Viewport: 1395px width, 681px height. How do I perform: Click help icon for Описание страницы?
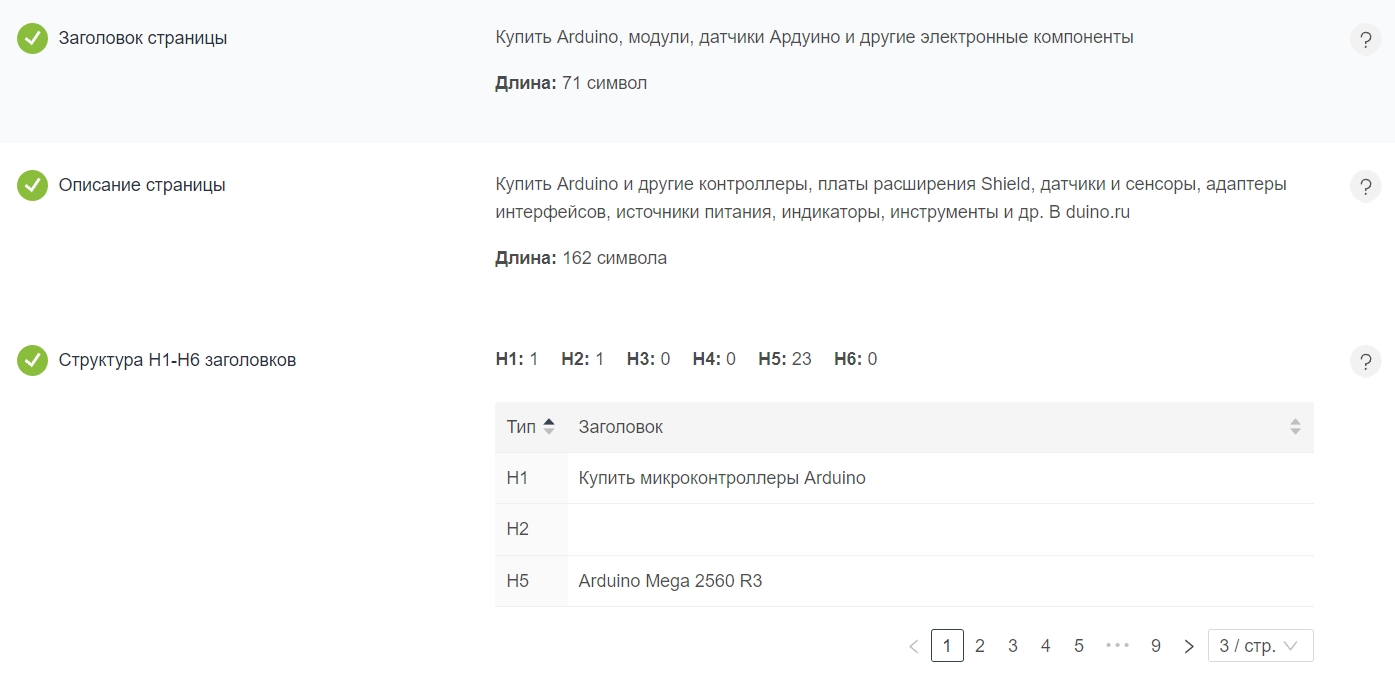(x=1365, y=186)
